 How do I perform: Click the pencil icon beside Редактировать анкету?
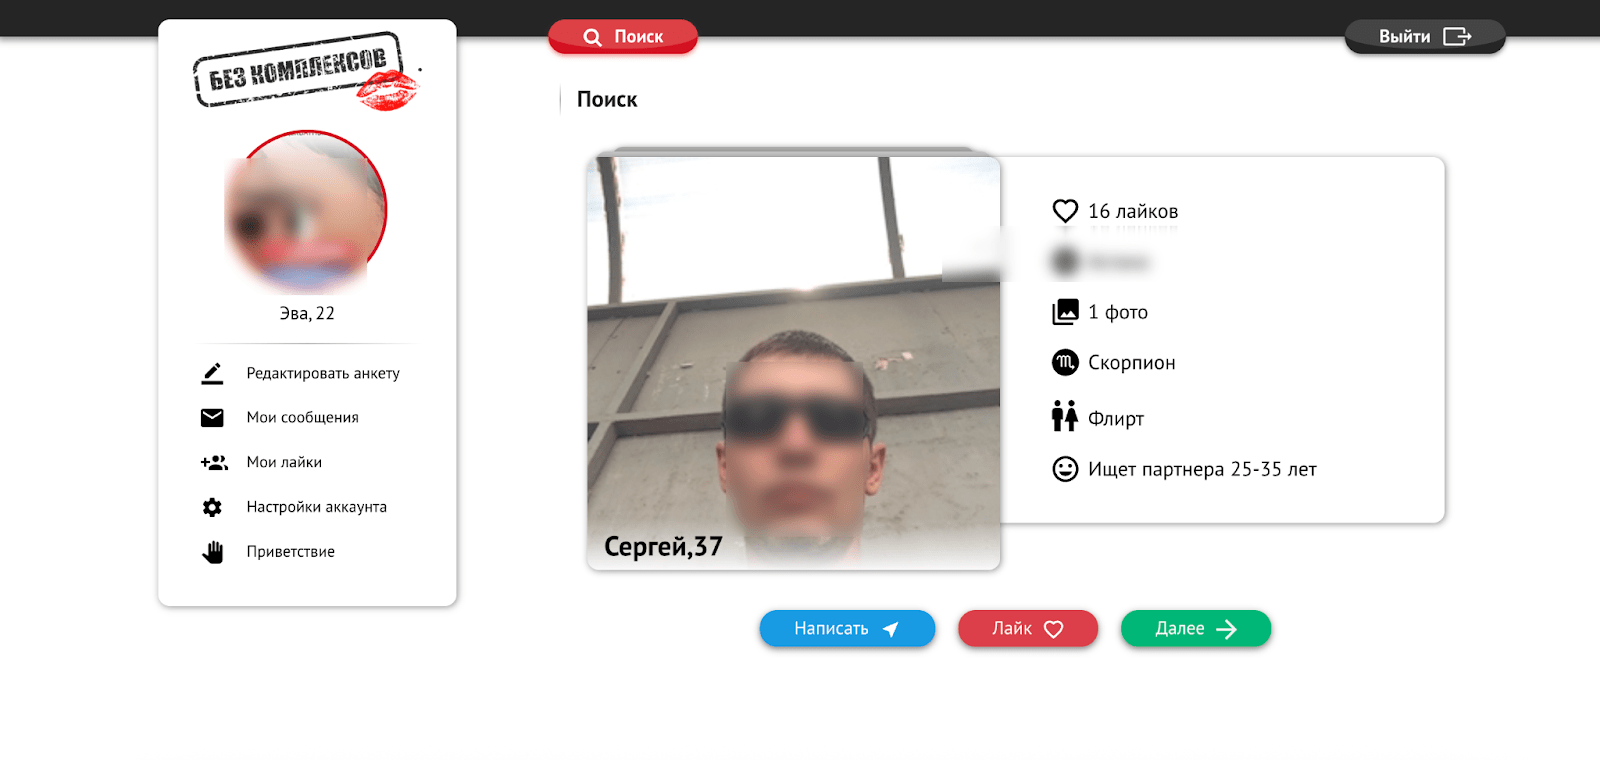point(212,374)
